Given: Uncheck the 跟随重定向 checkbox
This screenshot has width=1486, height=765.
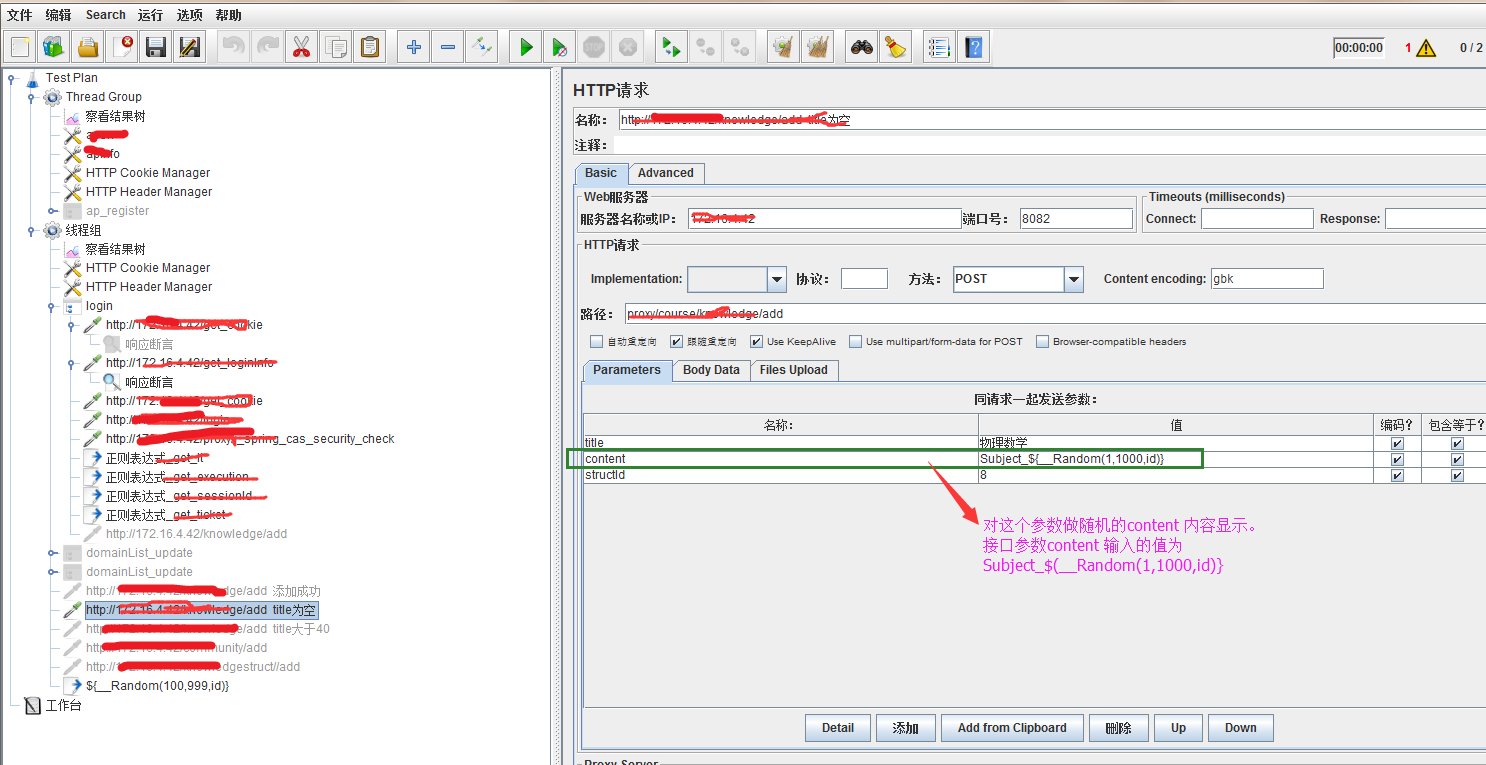Looking at the screenshot, I should [677, 341].
